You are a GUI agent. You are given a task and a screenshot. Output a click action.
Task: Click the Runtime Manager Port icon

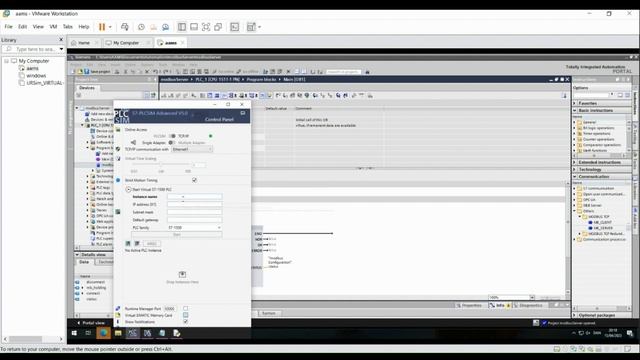click(118, 309)
